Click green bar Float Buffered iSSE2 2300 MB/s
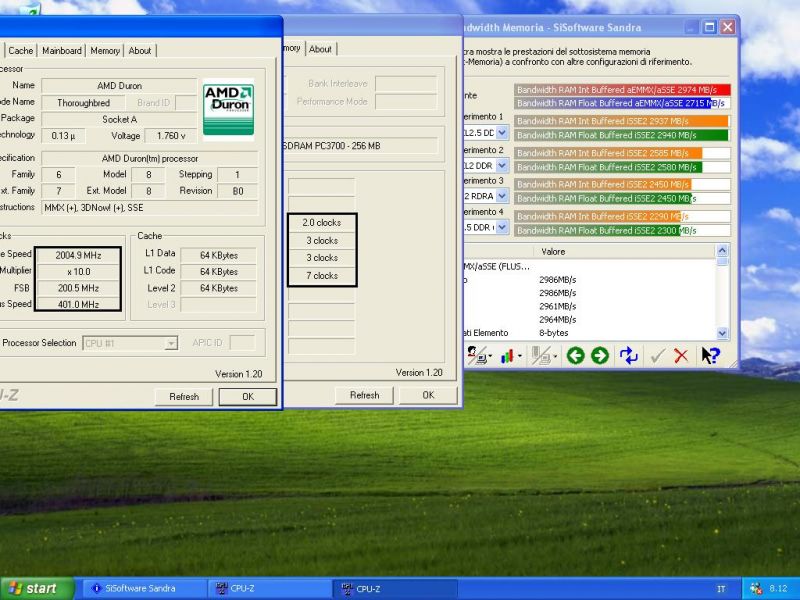Screen dimensions: 800x600 click(x=597, y=231)
